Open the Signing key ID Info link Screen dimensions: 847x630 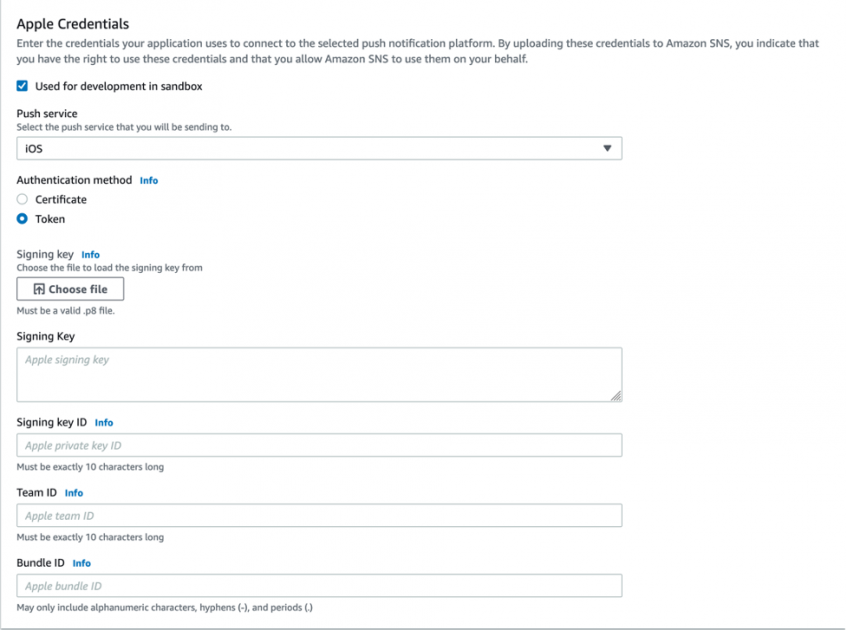[x=103, y=422]
